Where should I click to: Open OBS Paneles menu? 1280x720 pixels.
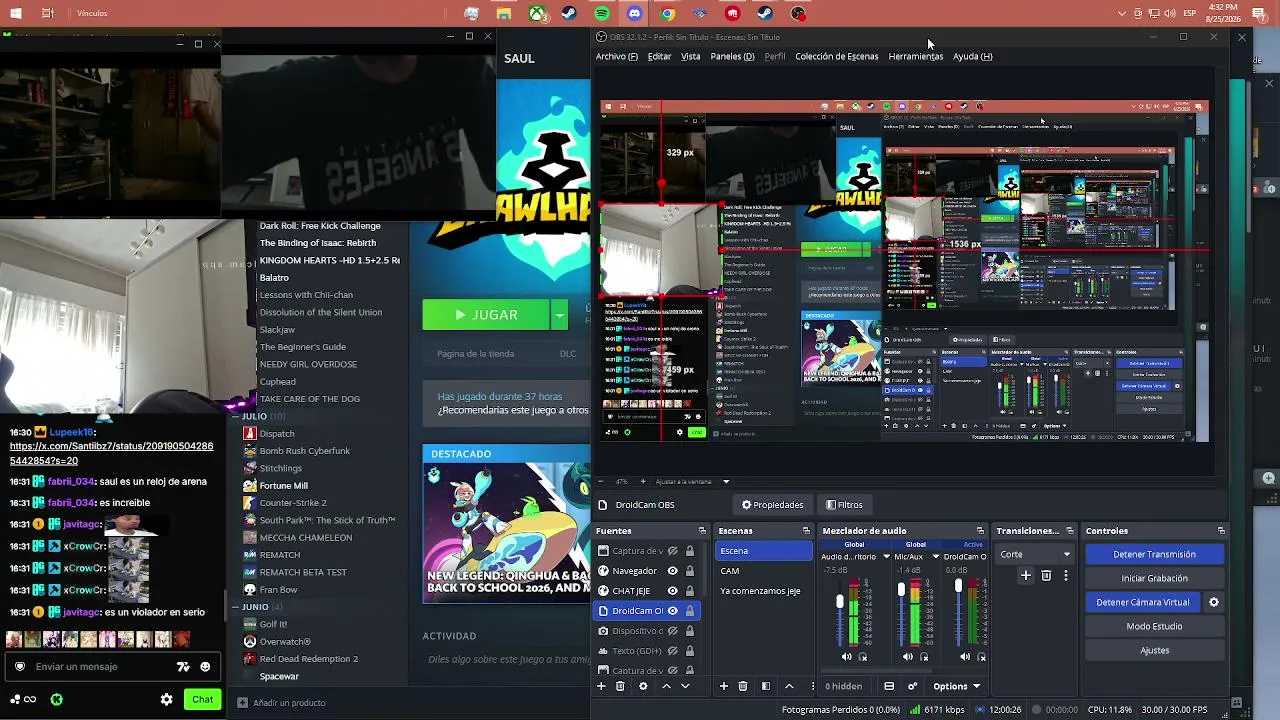(x=732, y=57)
